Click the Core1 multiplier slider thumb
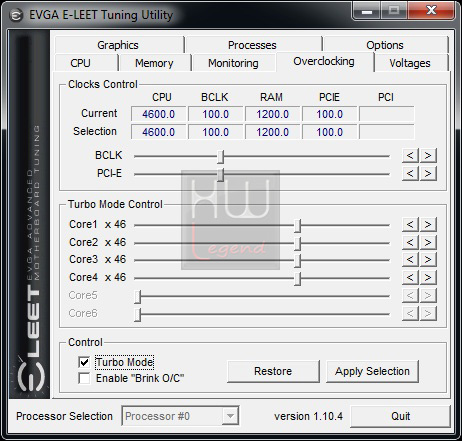The image size is (462, 441). [298, 226]
